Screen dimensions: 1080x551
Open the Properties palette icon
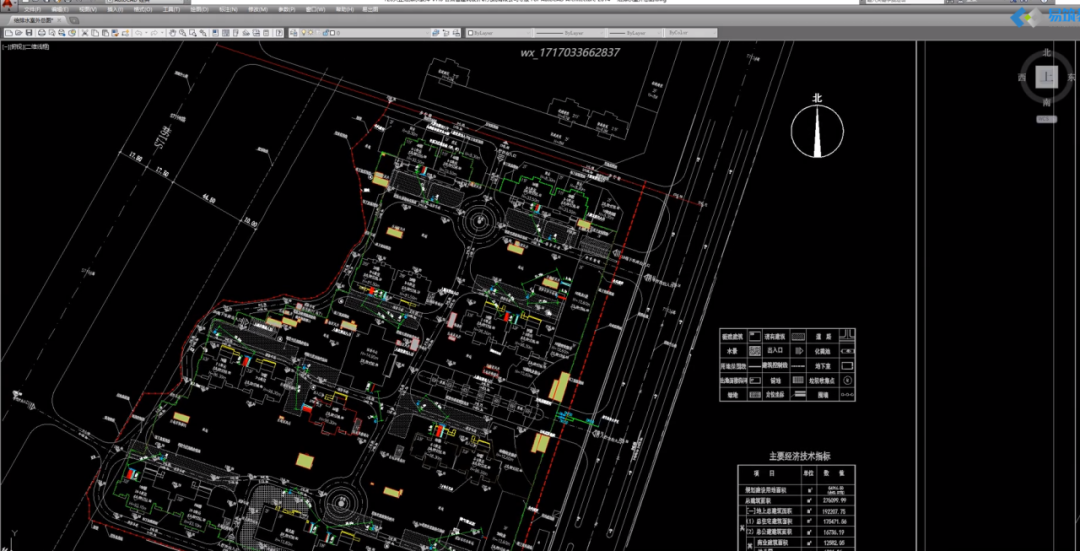click(215, 33)
